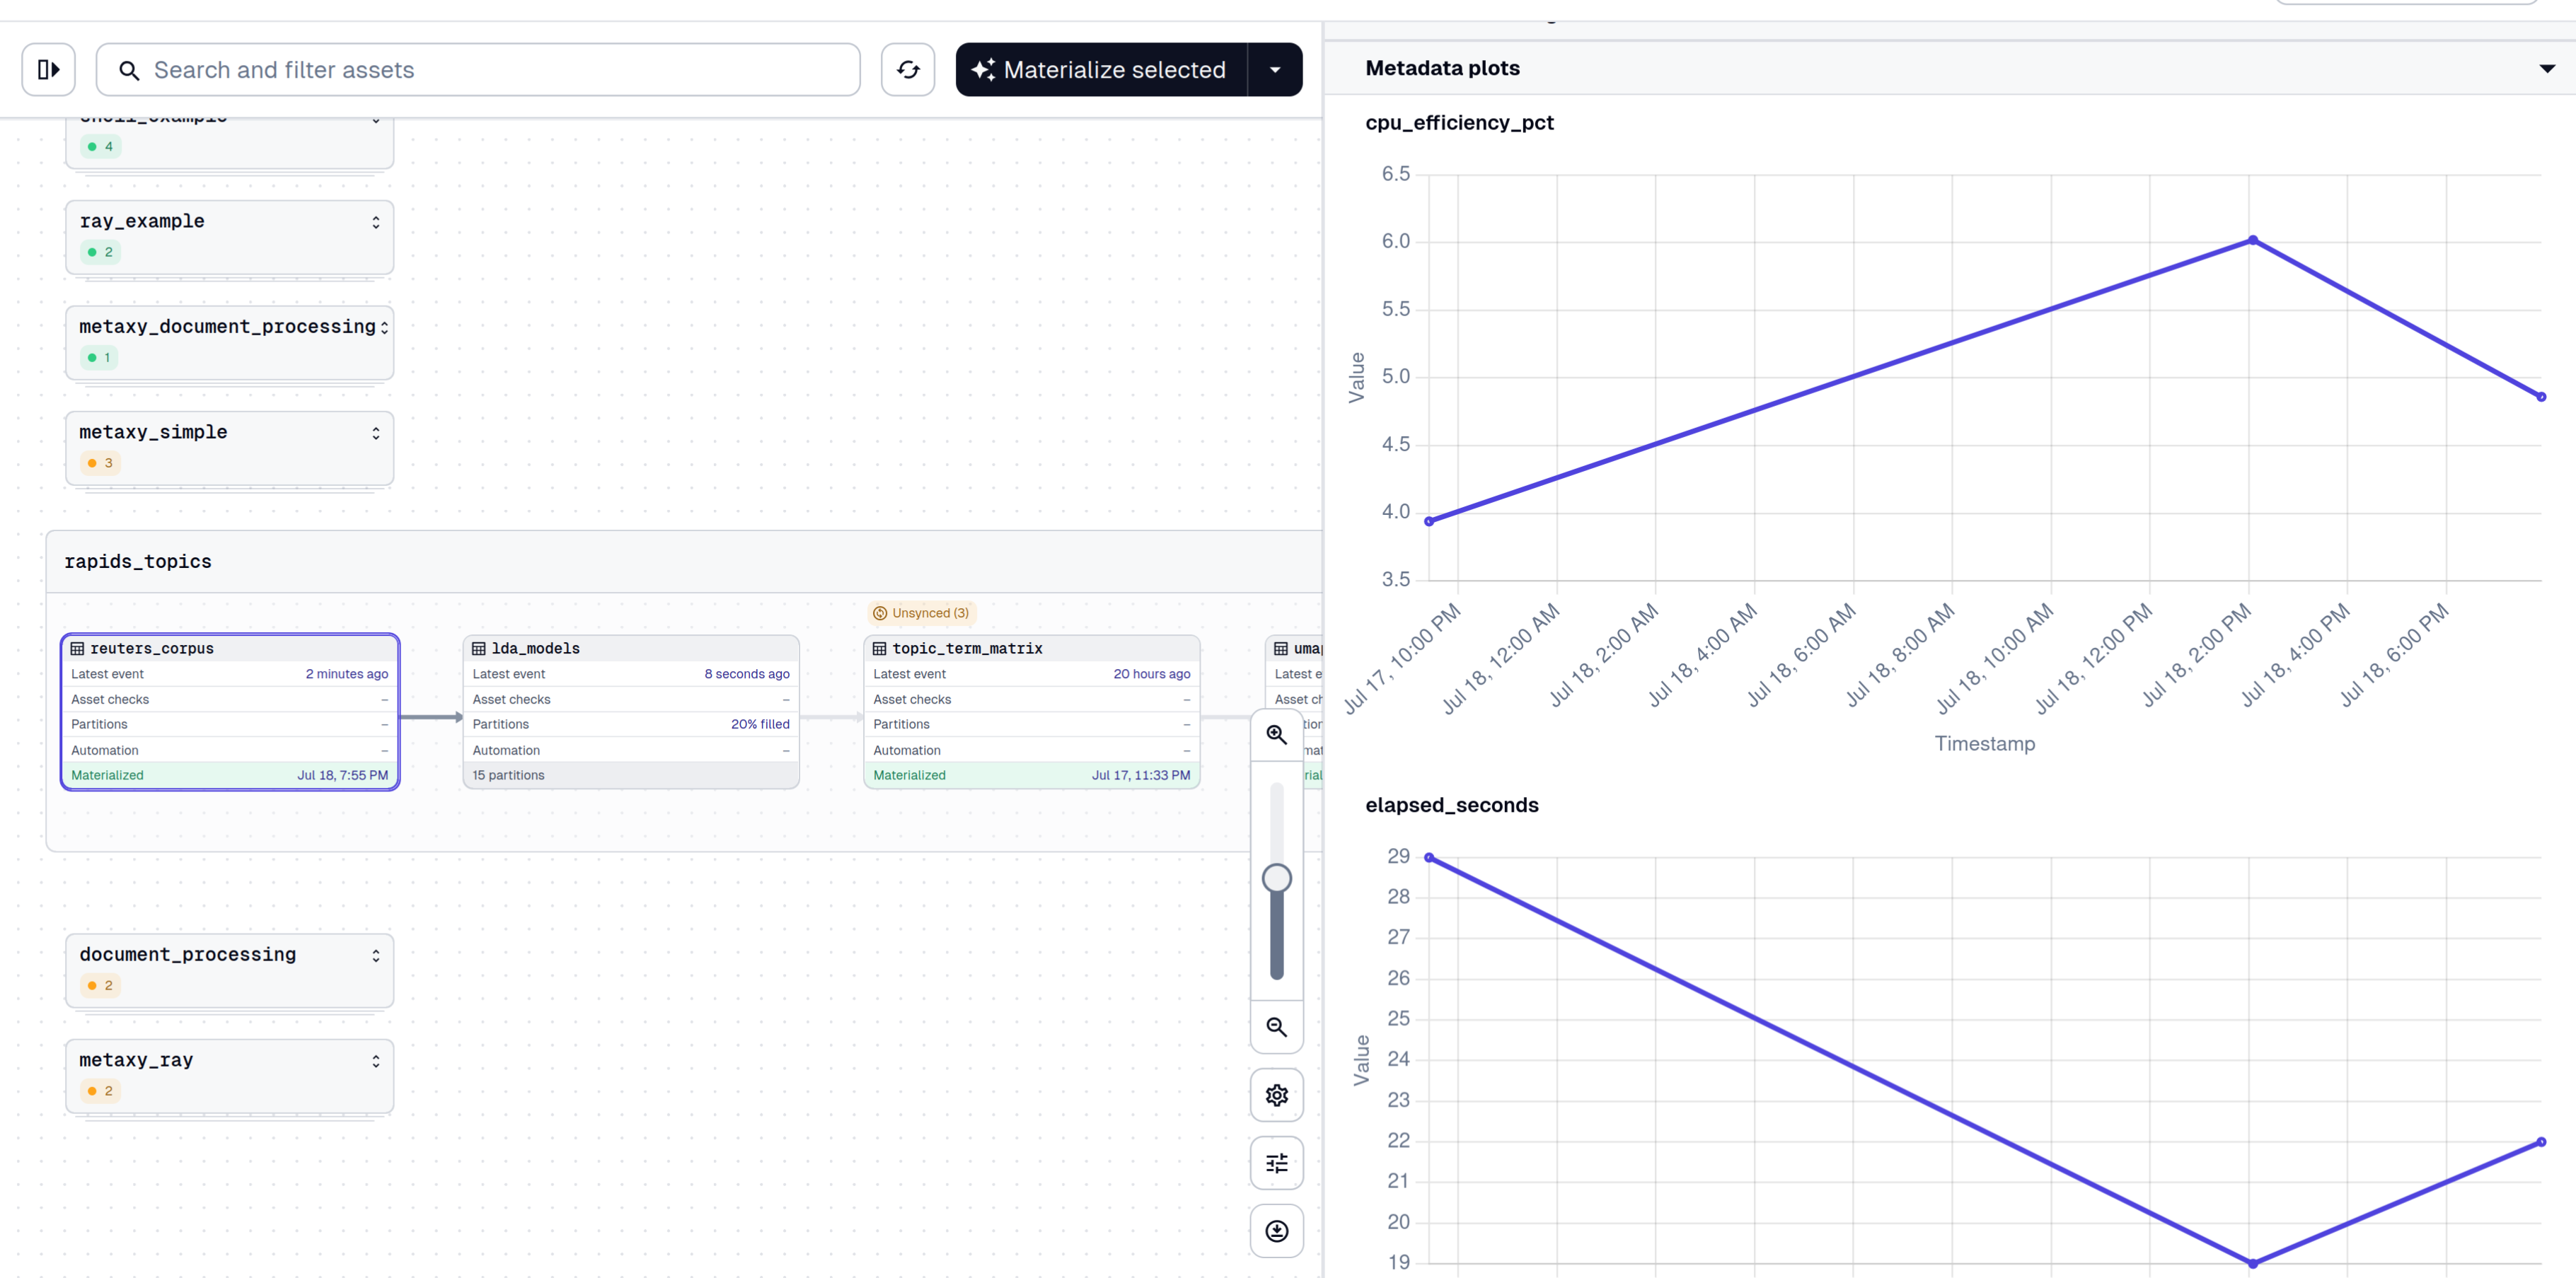Click the metaxy_ray status badge showing 2
The image size is (2576, 1278).
point(100,1091)
